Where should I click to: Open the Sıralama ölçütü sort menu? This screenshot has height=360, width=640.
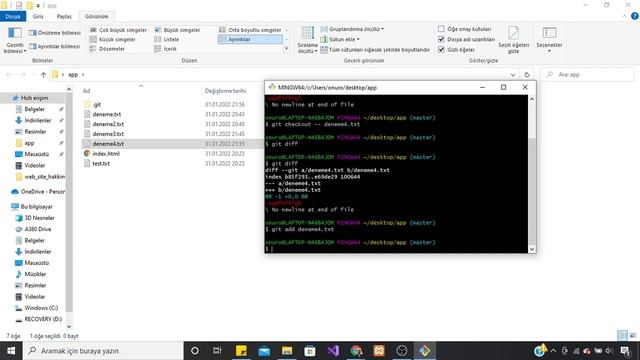[x=307, y=40]
